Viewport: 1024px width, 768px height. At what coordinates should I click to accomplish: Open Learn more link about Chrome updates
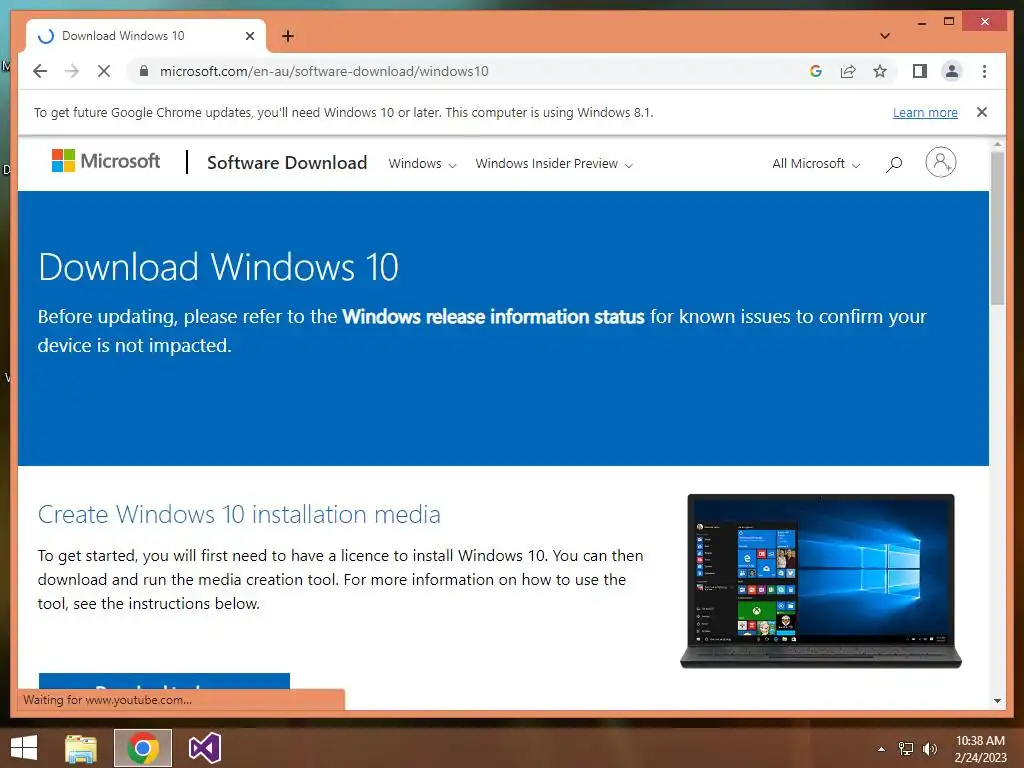[x=925, y=112]
